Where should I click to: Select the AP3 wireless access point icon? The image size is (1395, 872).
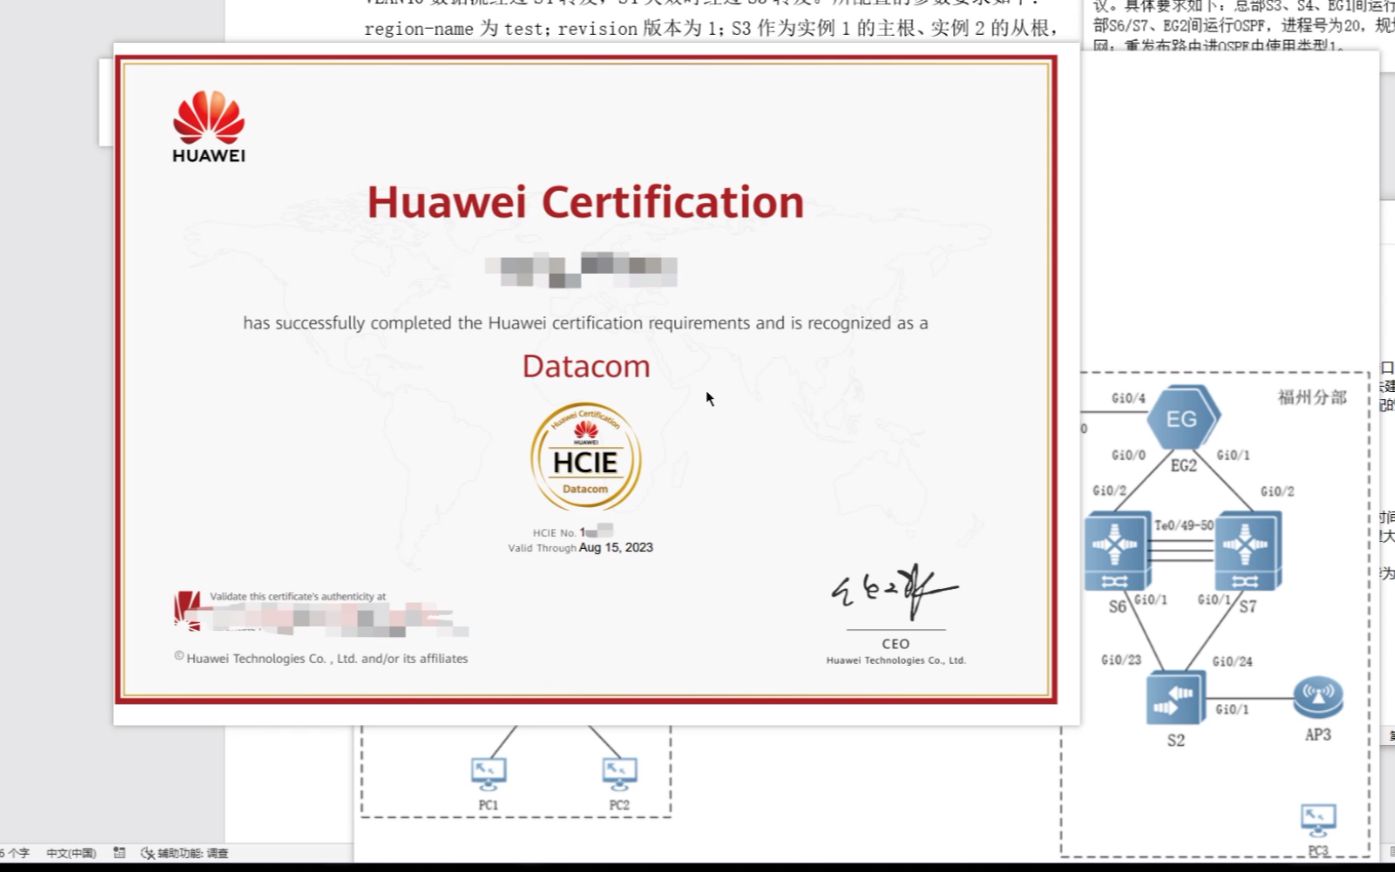[1318, 697]
